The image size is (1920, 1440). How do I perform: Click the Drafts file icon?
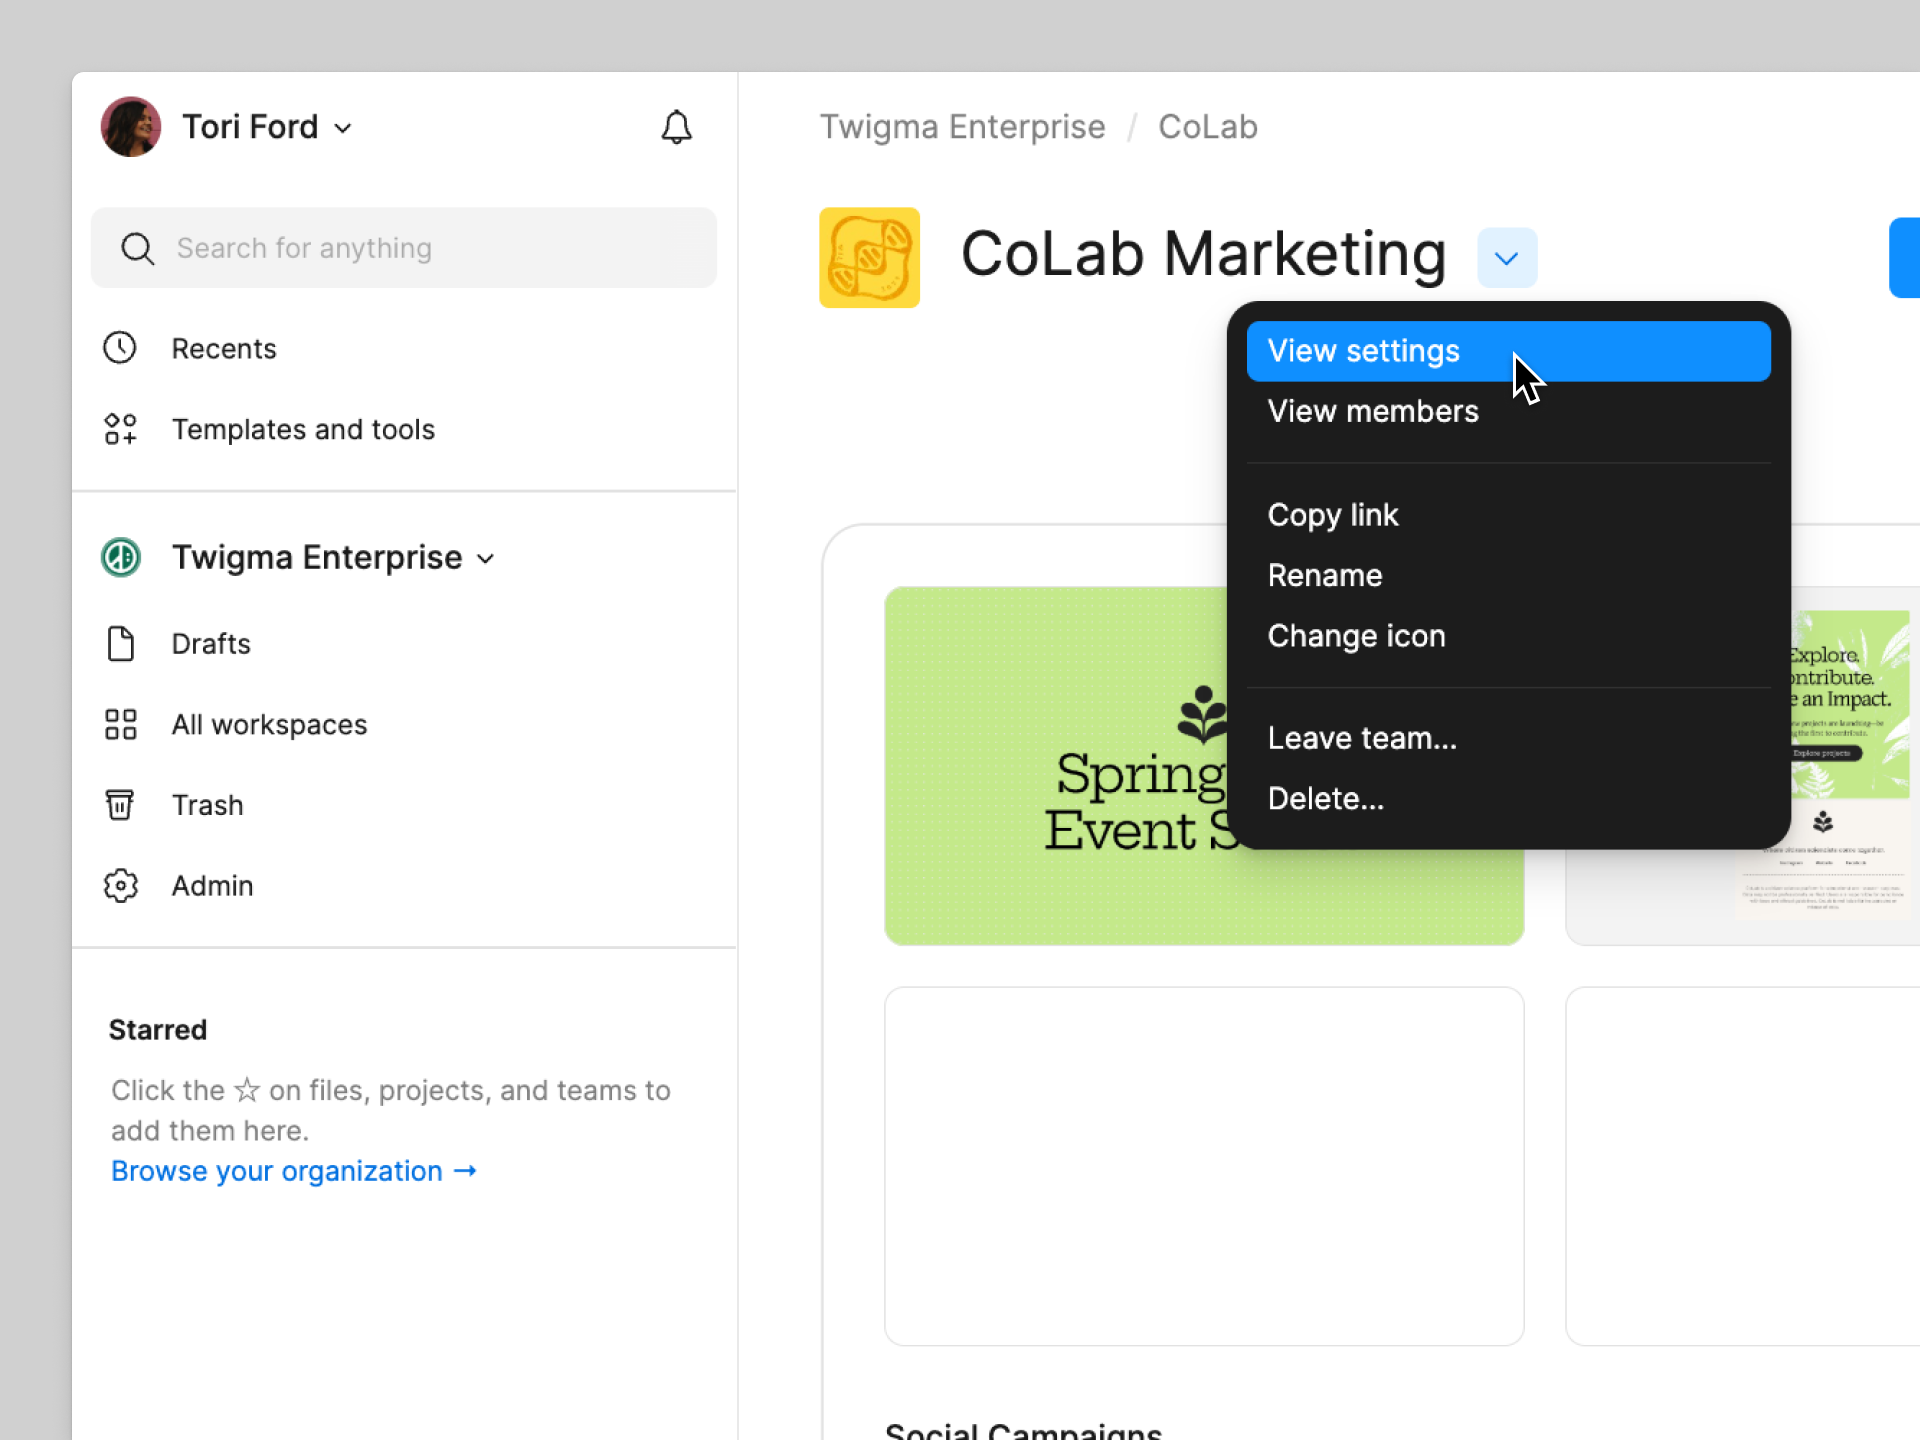[x=120, y=644]
